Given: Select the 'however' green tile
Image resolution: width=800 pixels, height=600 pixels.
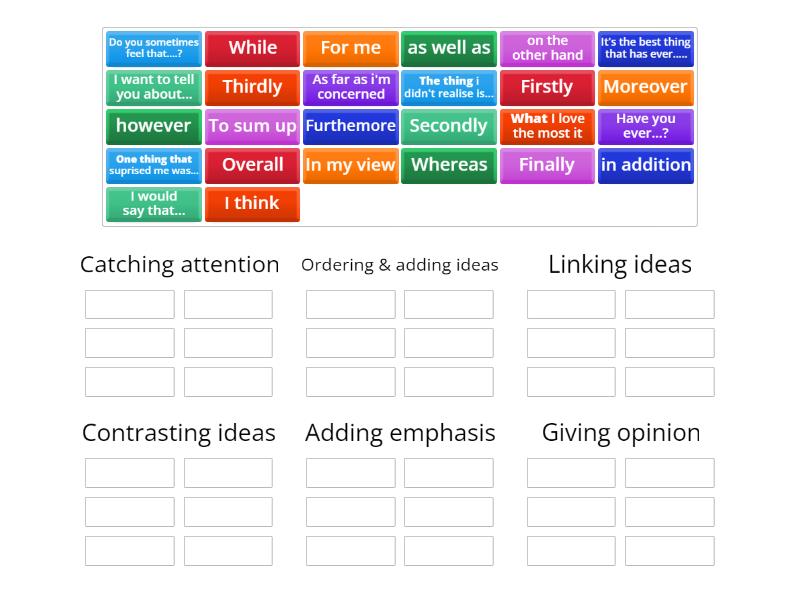Looking at the screenshot, I should coord(154,126).
